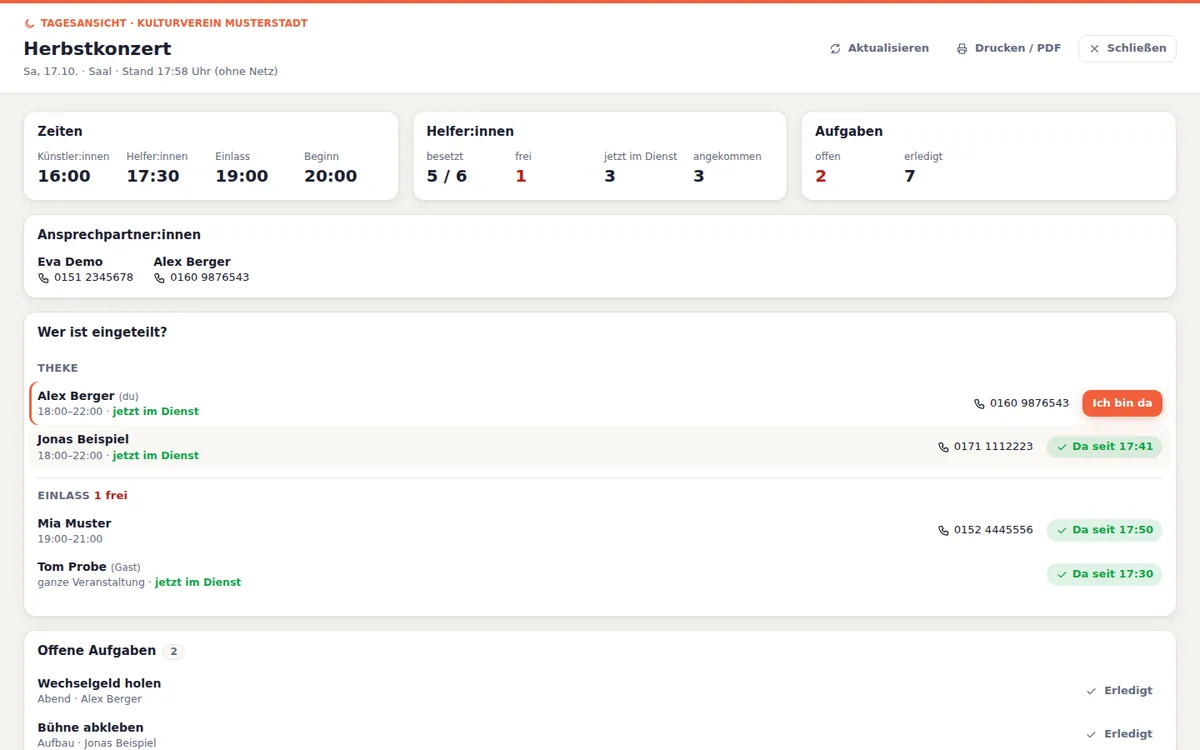Click the 'besetzt' value 5 / 6
The image size is (1200, 750).
pos(446,177)
